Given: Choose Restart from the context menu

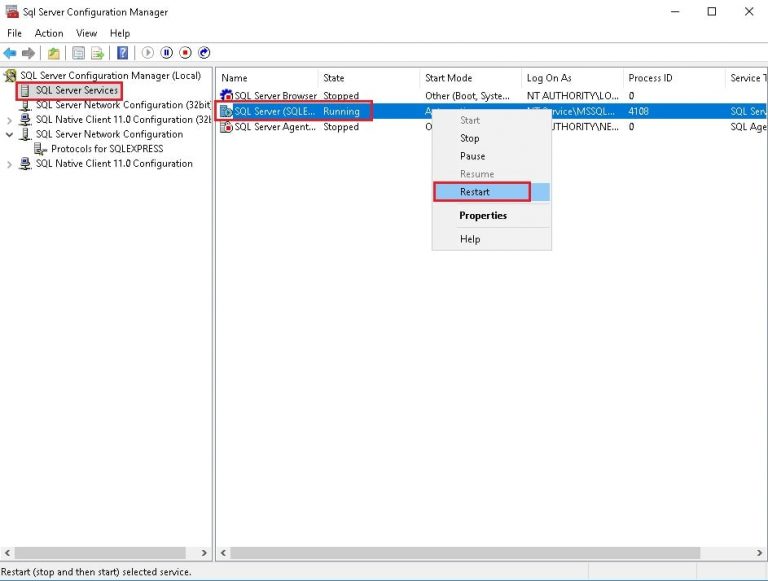Looking at the screenshot, I should point(475,192).
